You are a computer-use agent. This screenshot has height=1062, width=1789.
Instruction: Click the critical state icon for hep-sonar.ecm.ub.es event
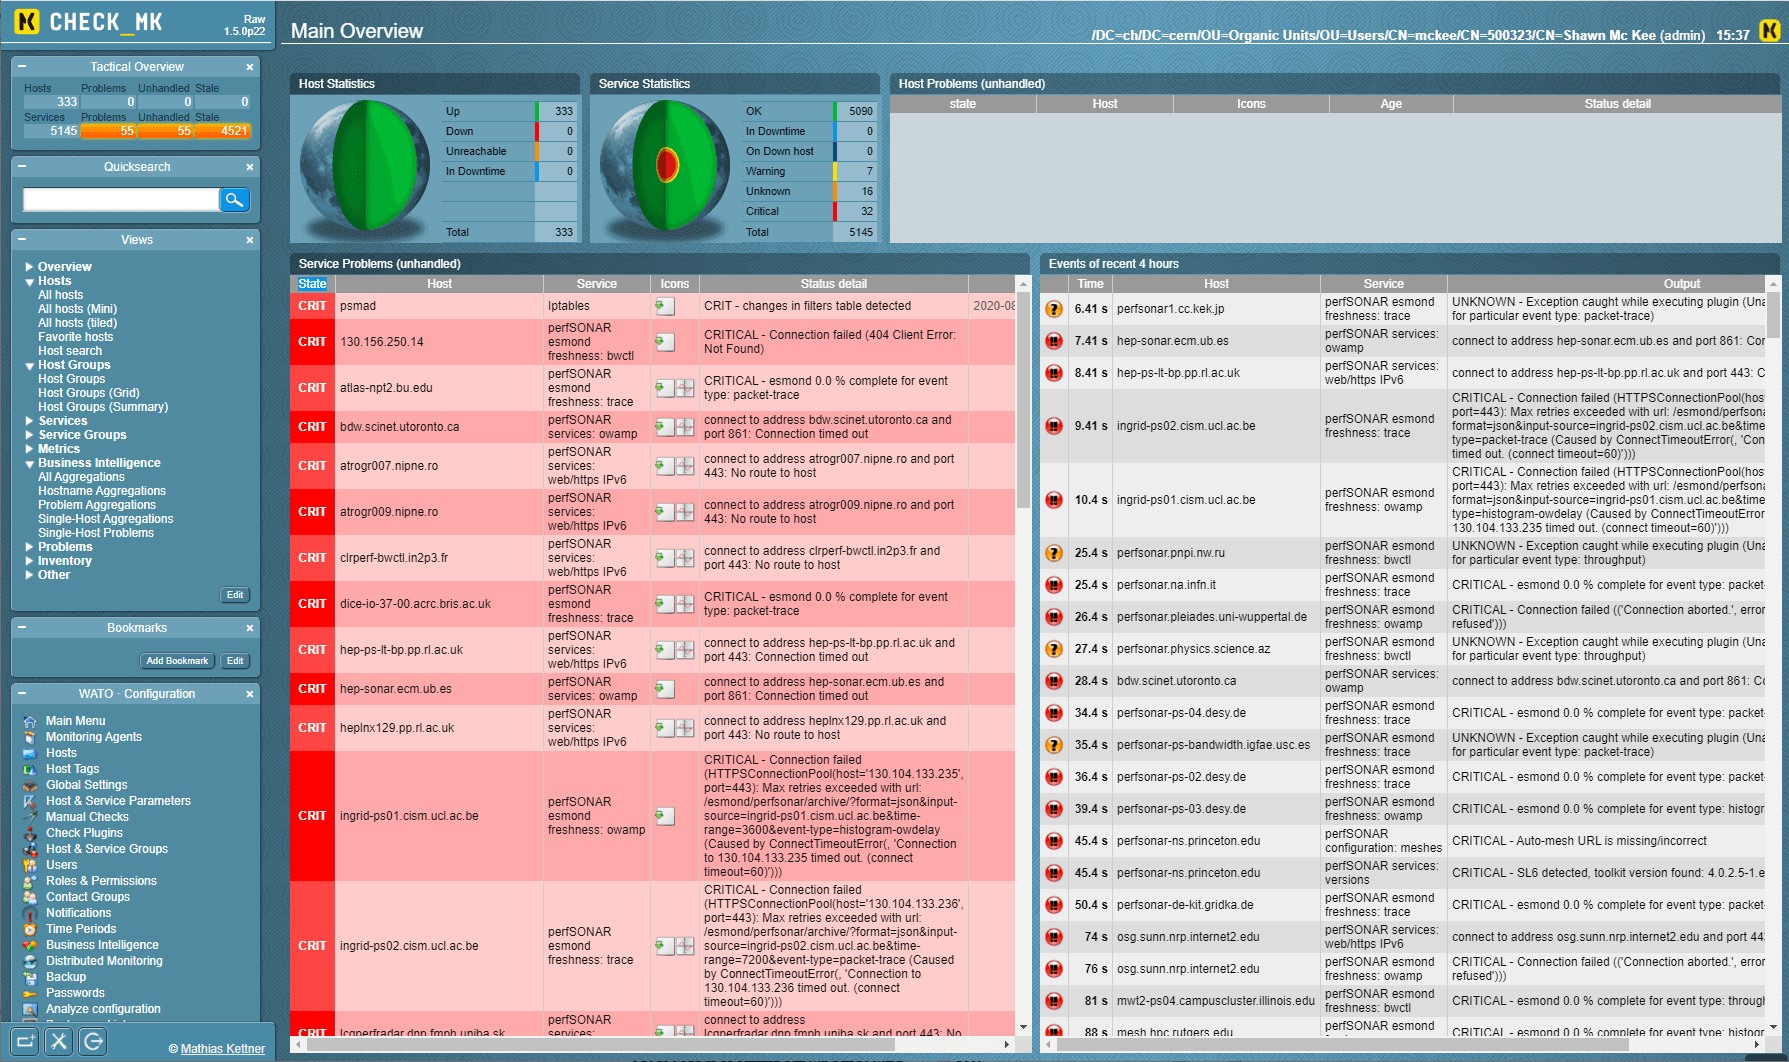click(1054, 341)
